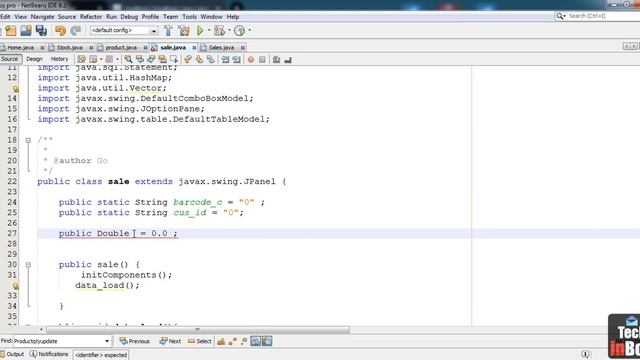Collapse sale() constructor fold at line 30

click(x=28, y=265)
